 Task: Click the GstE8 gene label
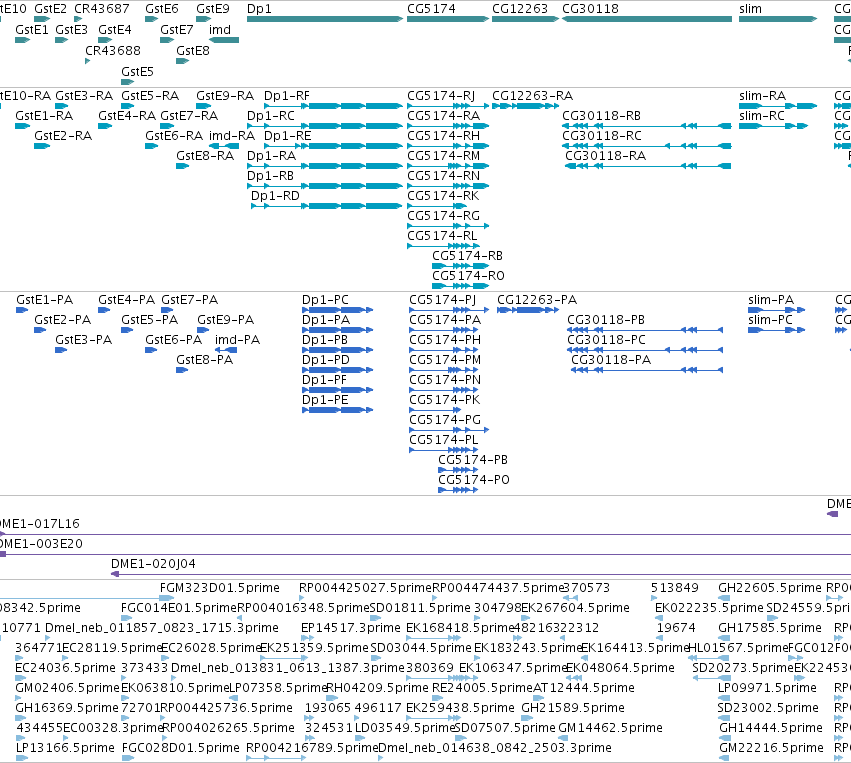point(193,50)
